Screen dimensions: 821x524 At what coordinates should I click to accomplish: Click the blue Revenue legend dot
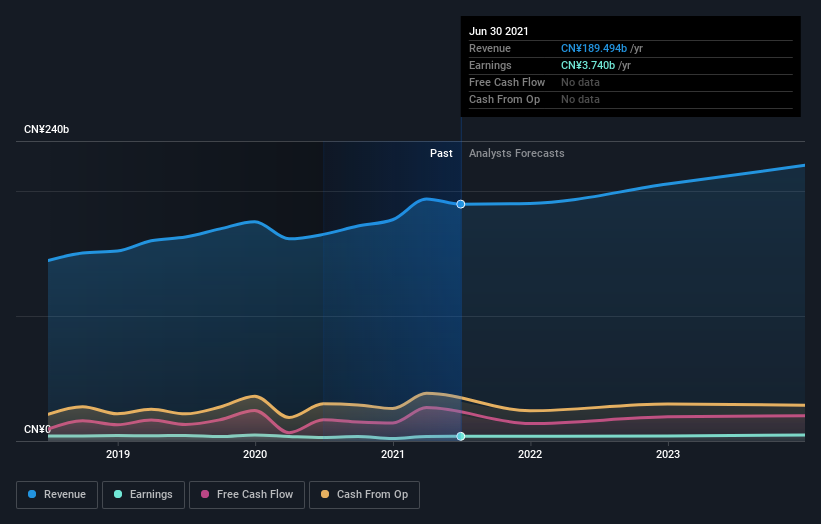[32, 494]
